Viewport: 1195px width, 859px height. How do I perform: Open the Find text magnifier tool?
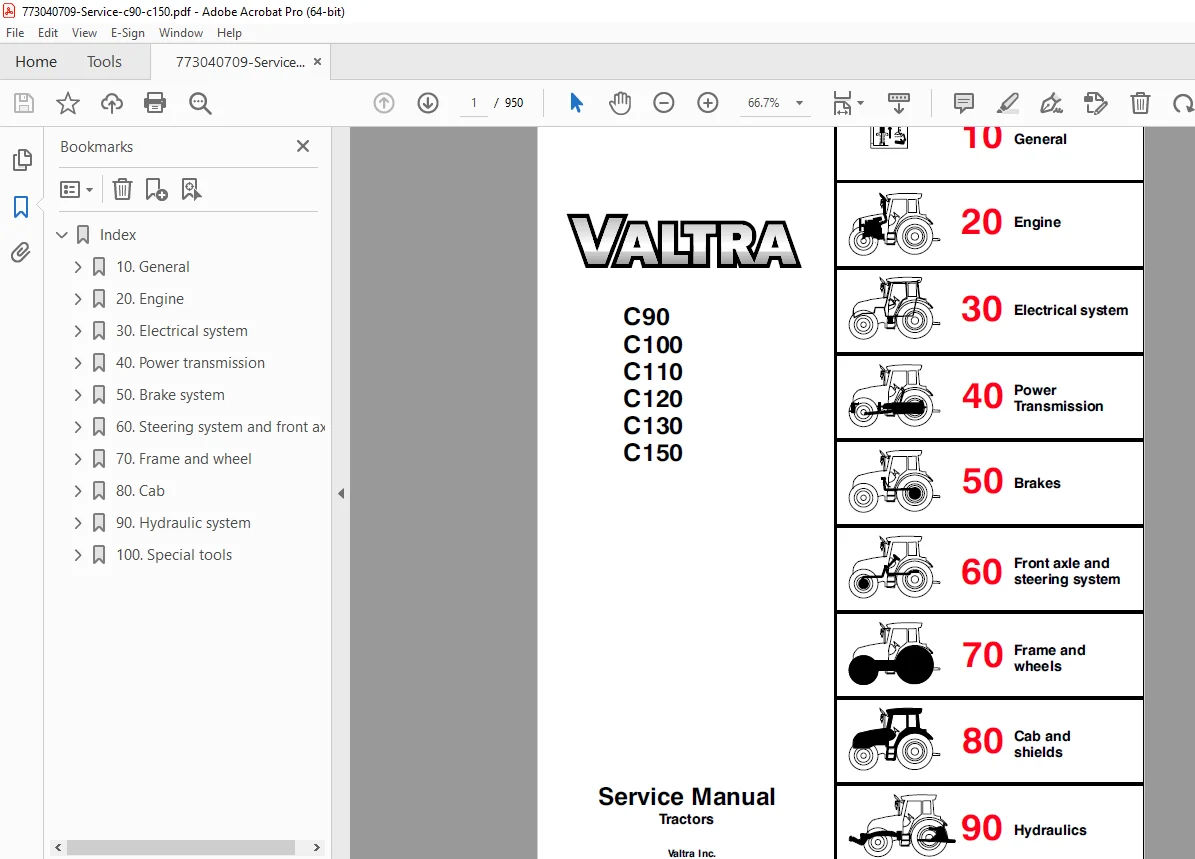click(x=200, y=103)
